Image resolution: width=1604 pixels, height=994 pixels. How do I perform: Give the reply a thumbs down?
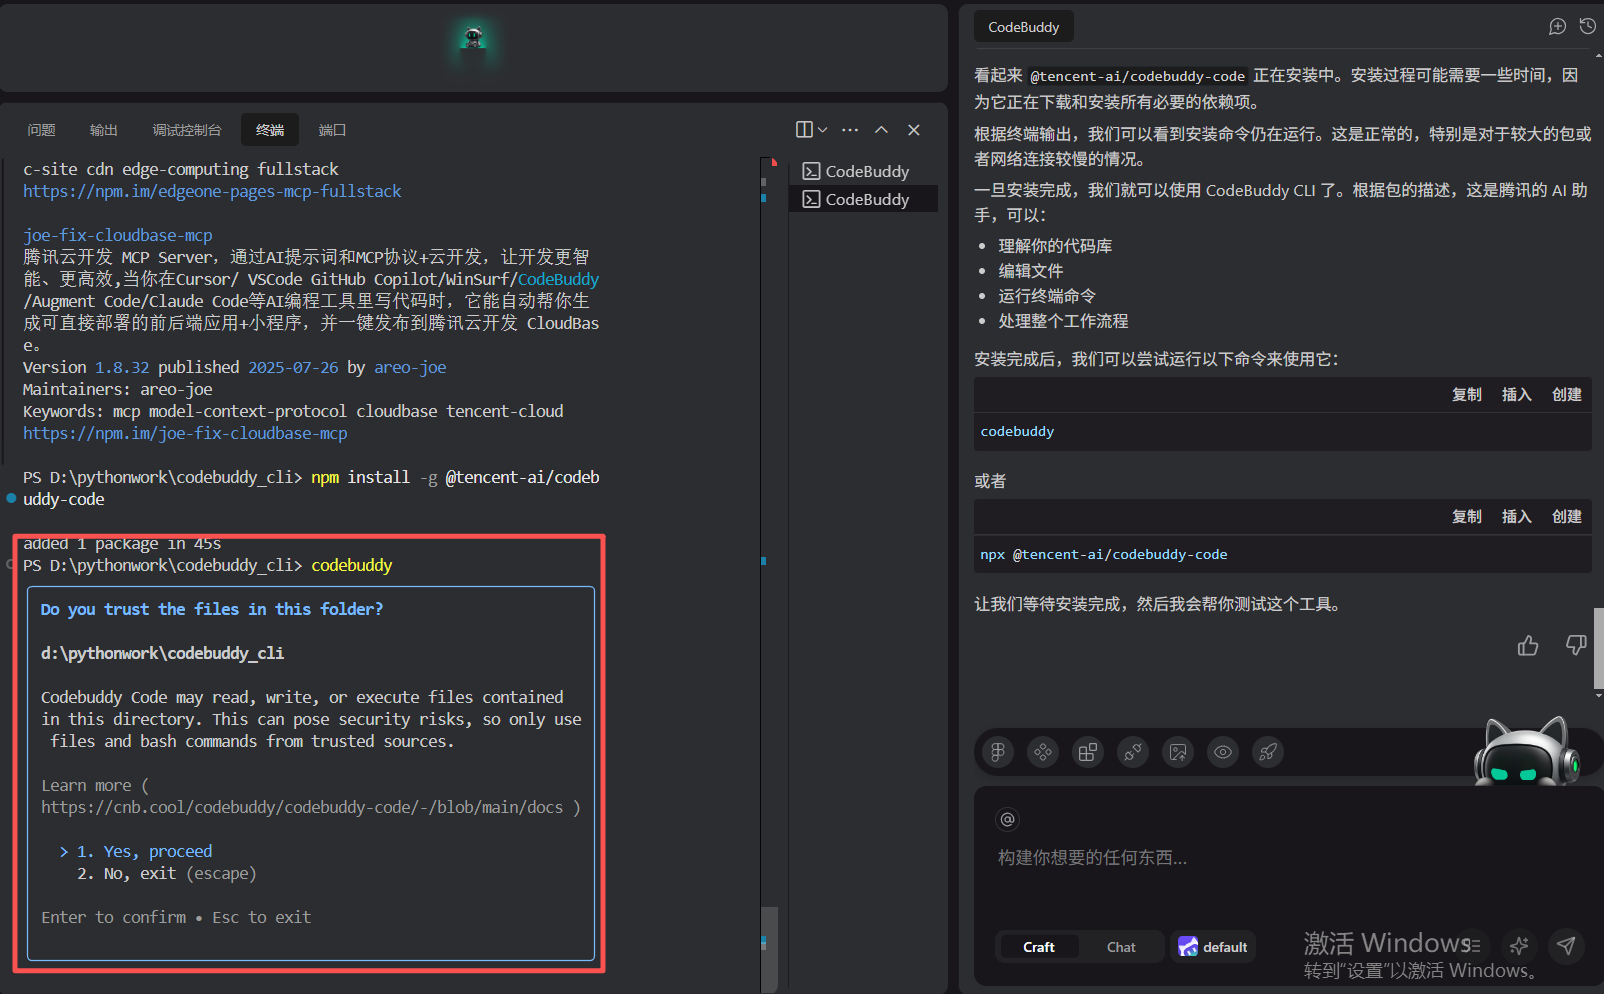pos(1576,646)
